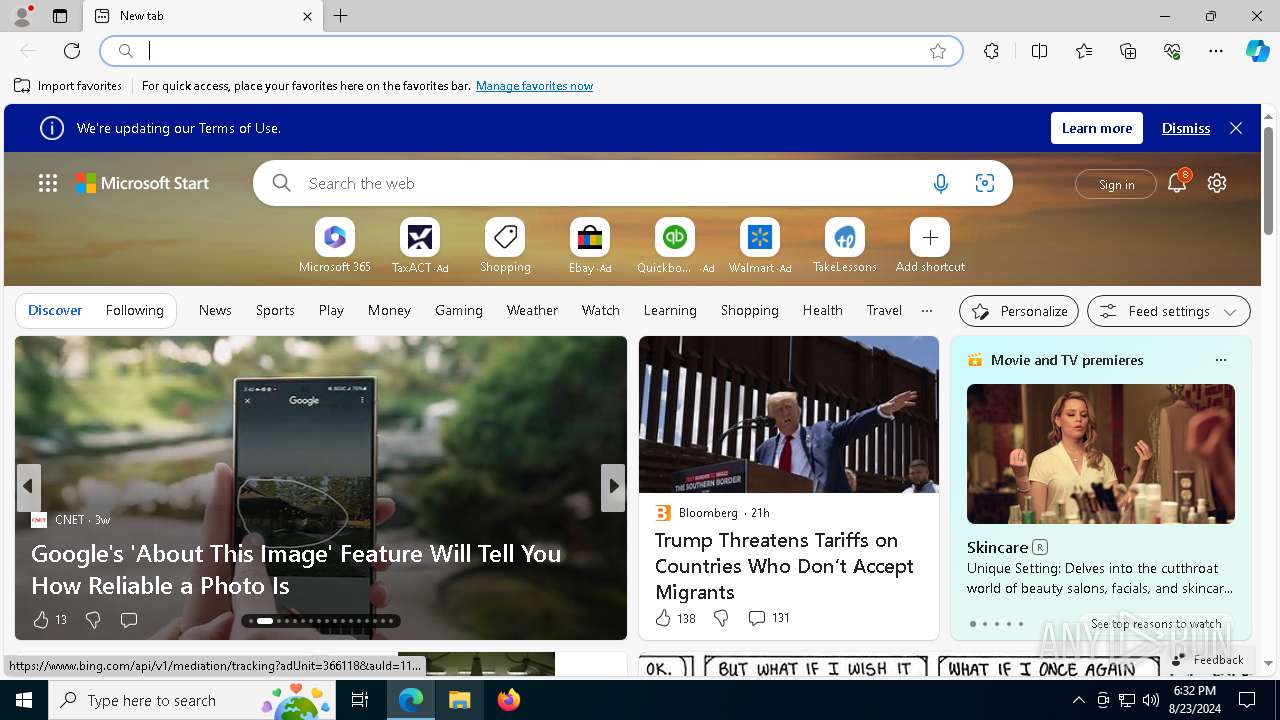The height and width of the screenshot is (720, 1280).
Task: Open Manage favorites now link
Action: 534,86
